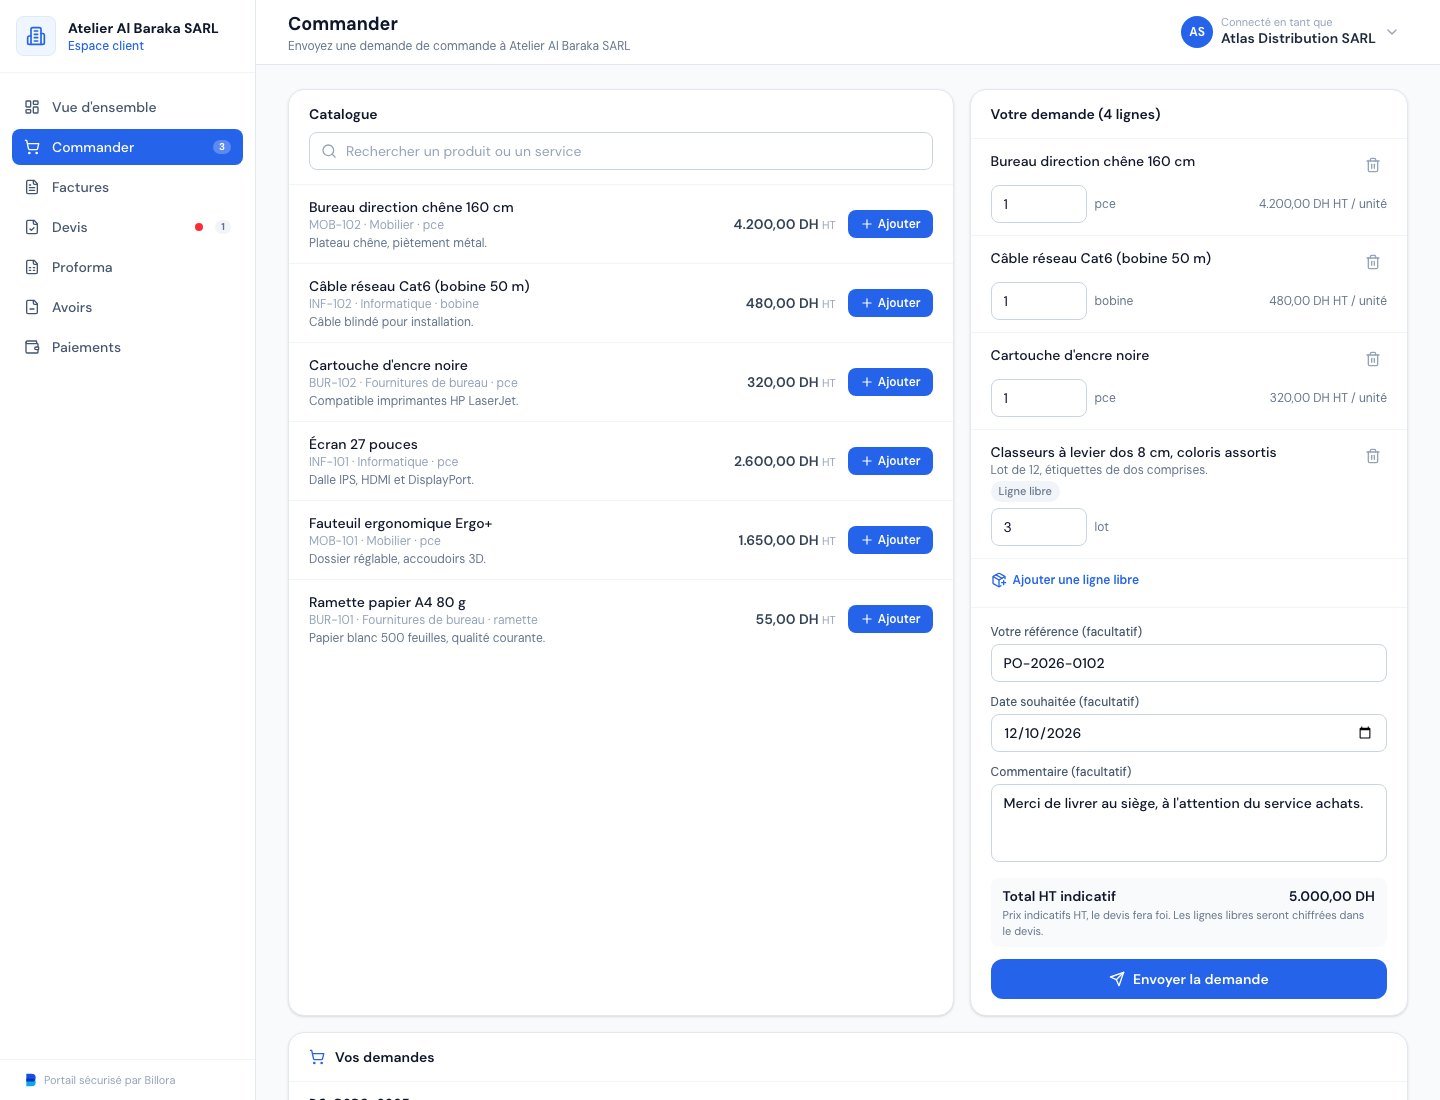Navigate to Avoirs
1440x1100 pixels.
(127, 307)
